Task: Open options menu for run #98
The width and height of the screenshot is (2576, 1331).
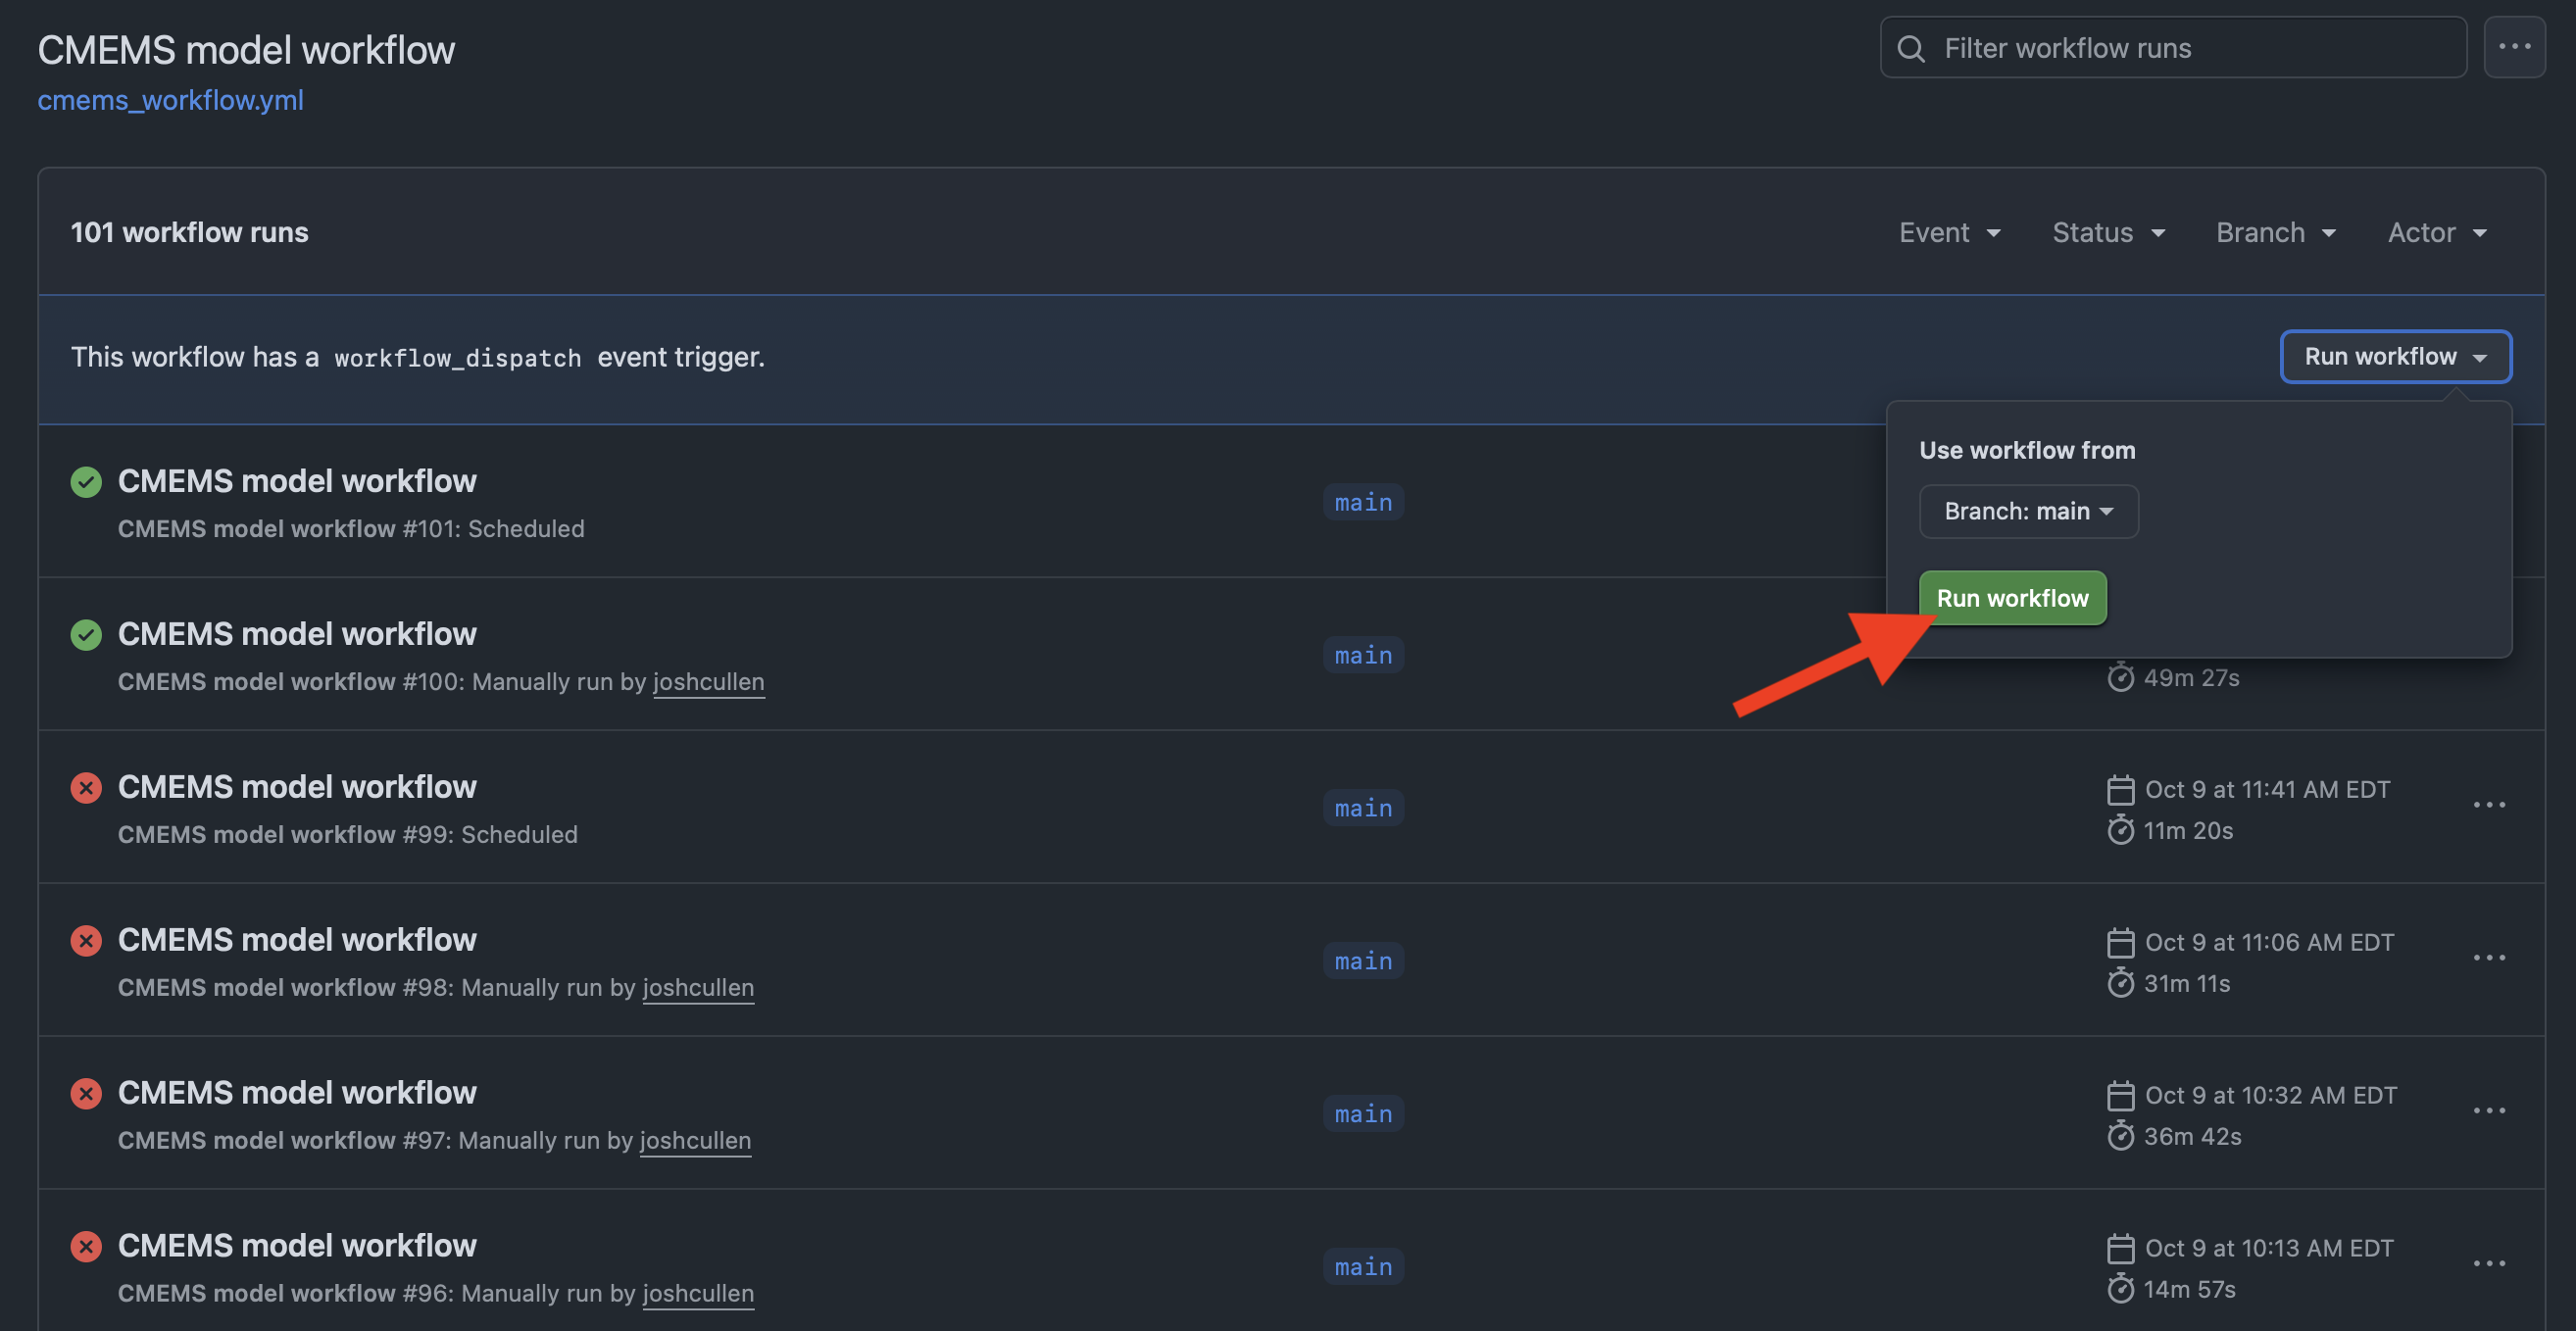Action: [x=2488, y=959]
